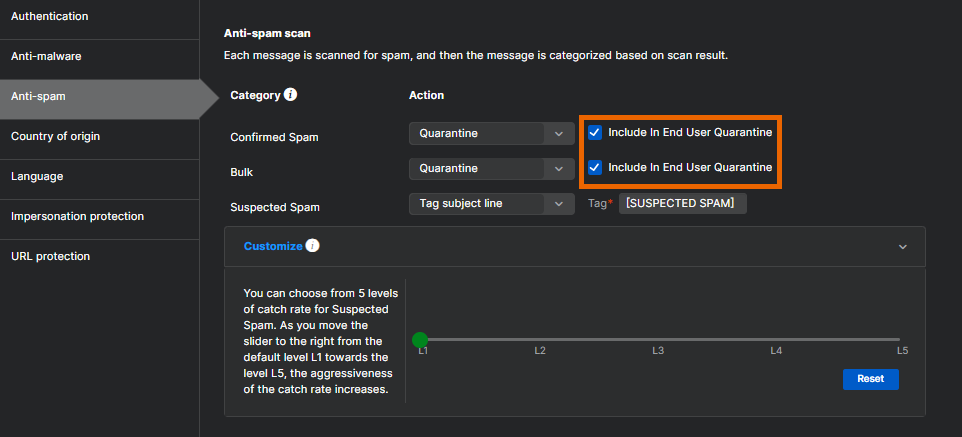Go to Country of origin settings

pos(55,137)
